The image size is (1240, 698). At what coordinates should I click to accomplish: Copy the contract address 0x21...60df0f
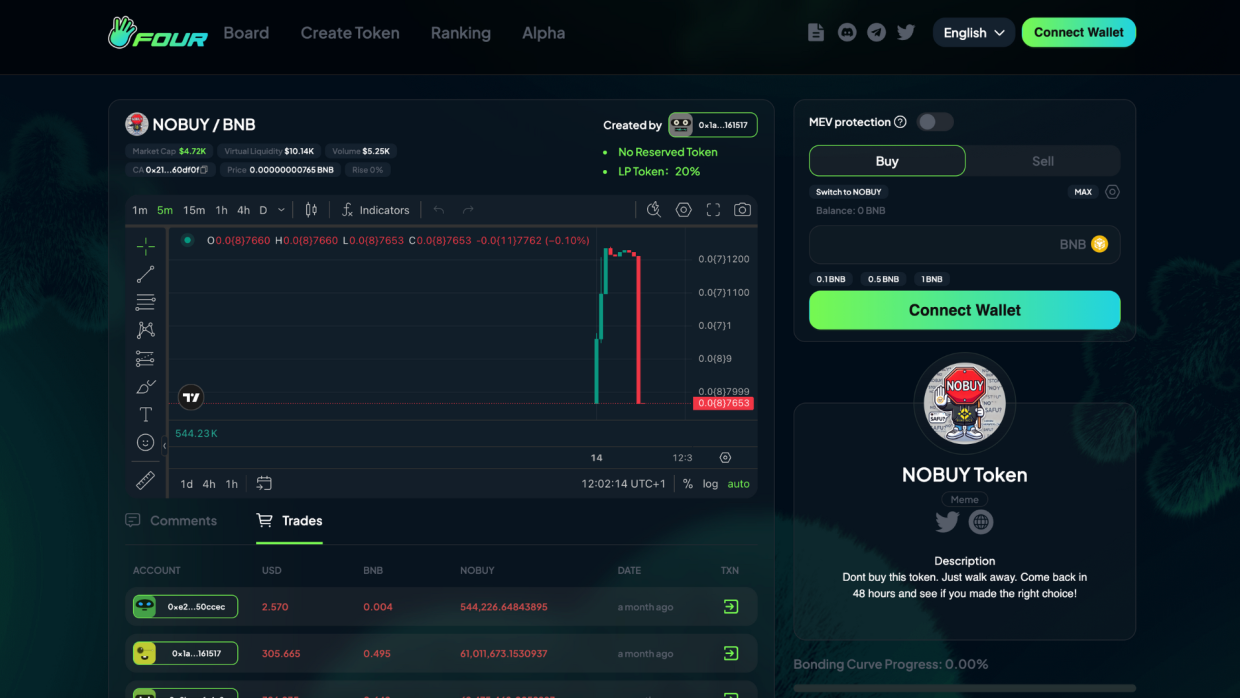pos(204,170)
